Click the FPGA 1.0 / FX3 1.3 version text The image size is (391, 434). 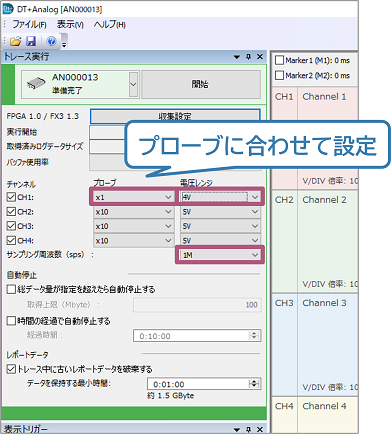[43, 116]
